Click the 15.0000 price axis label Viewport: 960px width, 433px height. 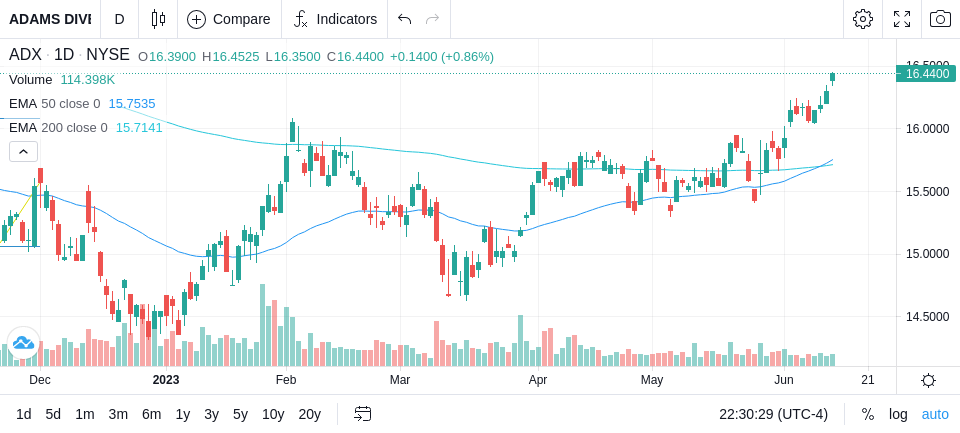927,254
